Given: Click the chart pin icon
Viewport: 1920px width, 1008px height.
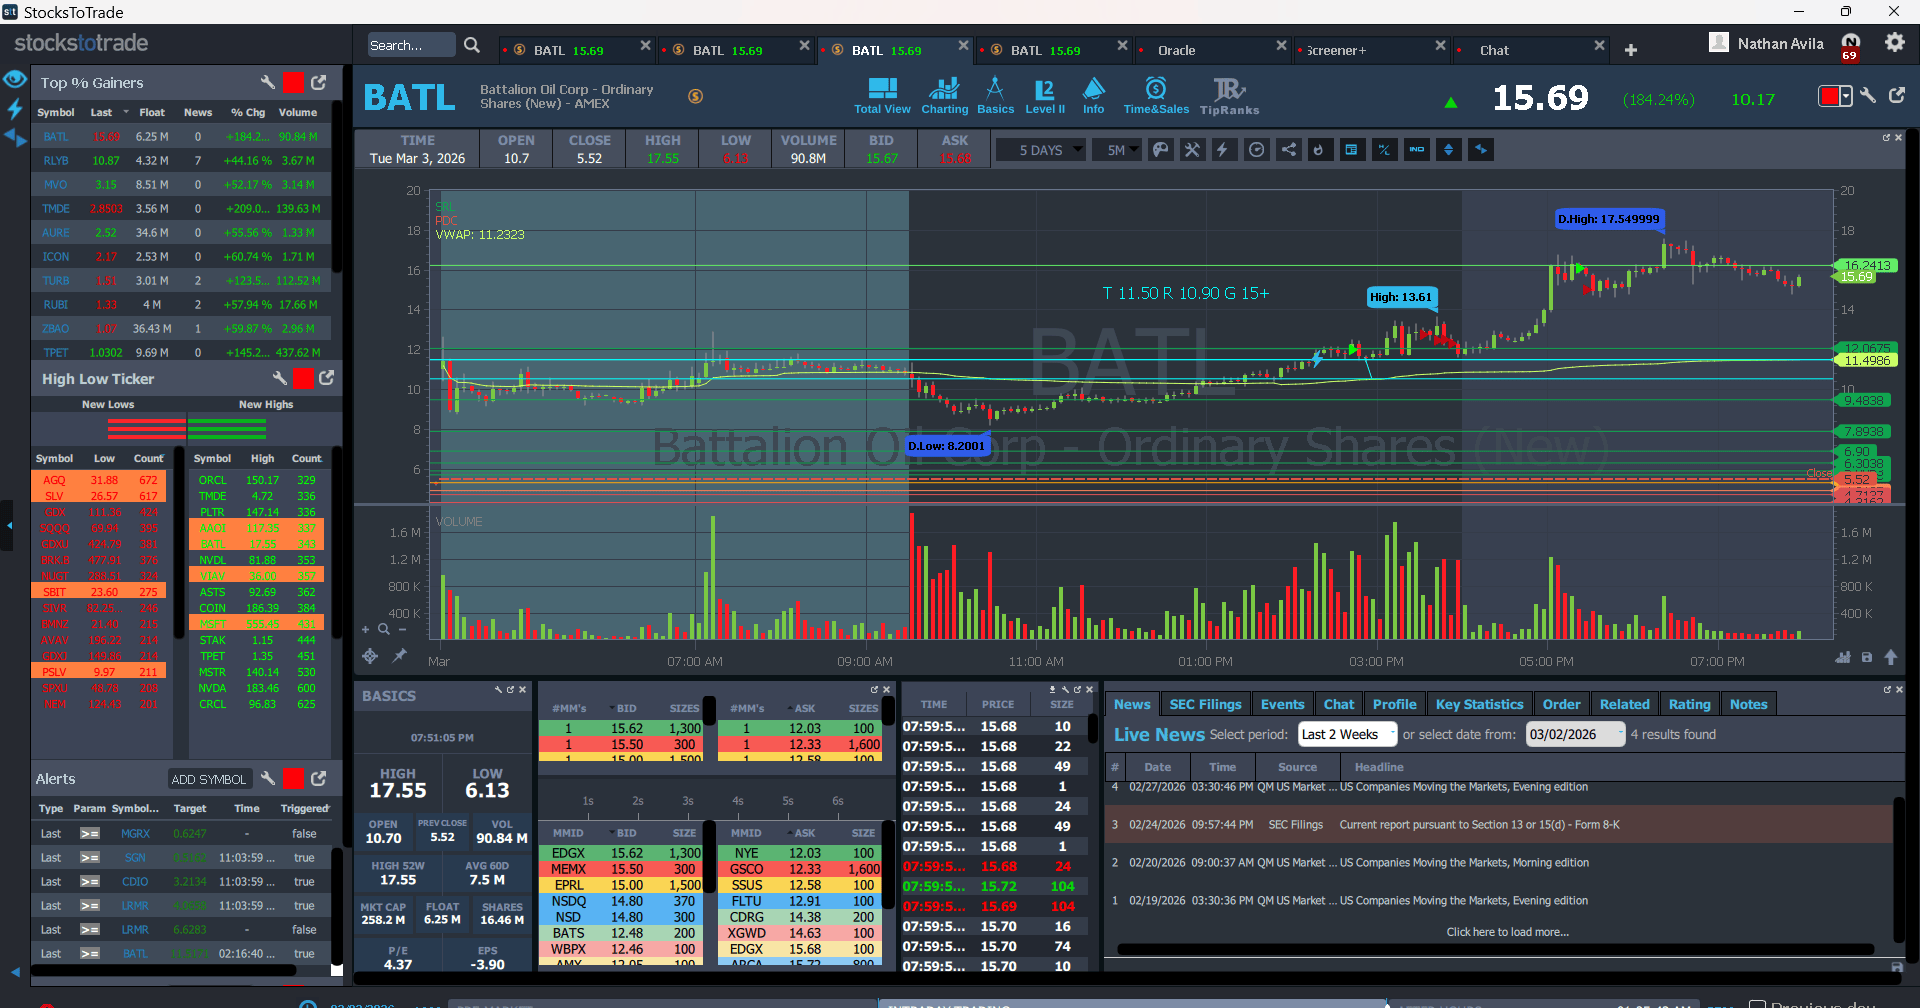Looking at the screenshot, I should [399, 656].
